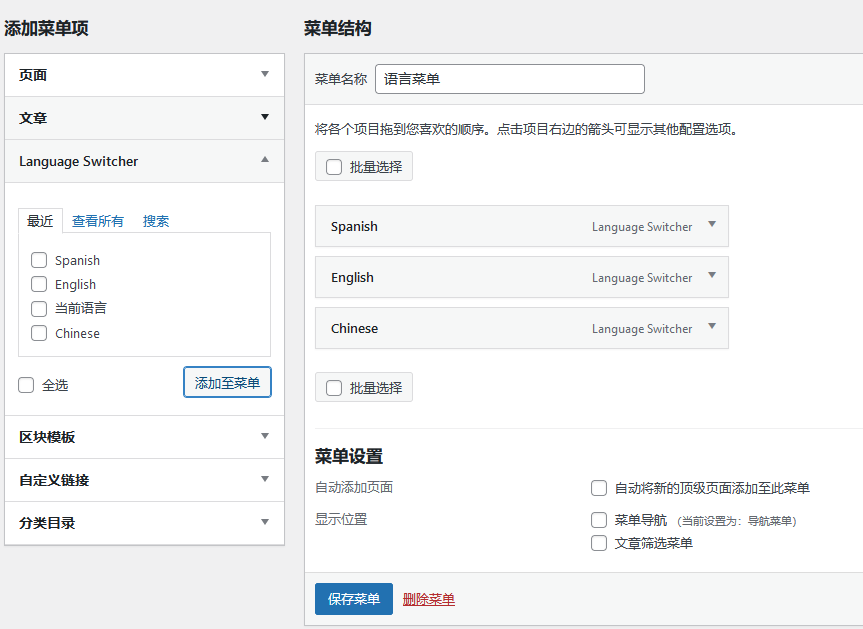Enable 自动将新的顶级页面添加至此菜单 option
863x629 pixels.
(599, 488)
